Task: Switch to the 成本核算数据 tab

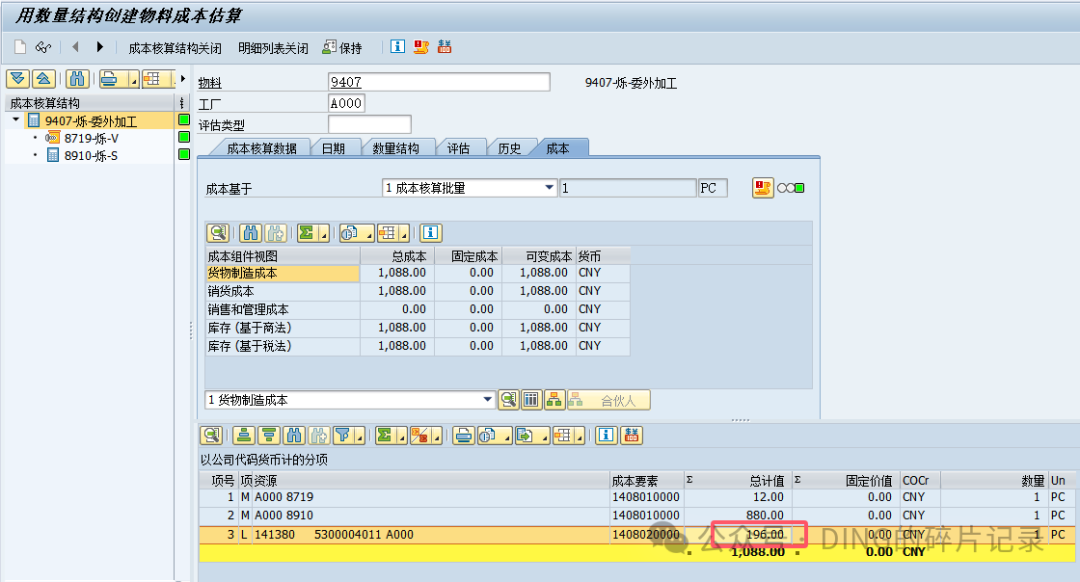Action: click(261, 148)
